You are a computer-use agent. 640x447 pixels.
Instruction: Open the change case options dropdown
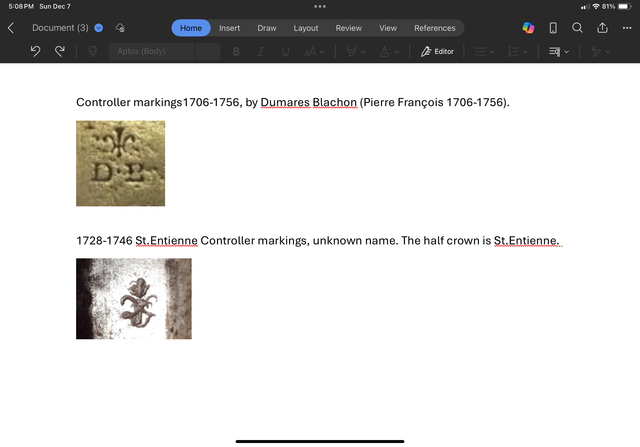coord(314,51)
